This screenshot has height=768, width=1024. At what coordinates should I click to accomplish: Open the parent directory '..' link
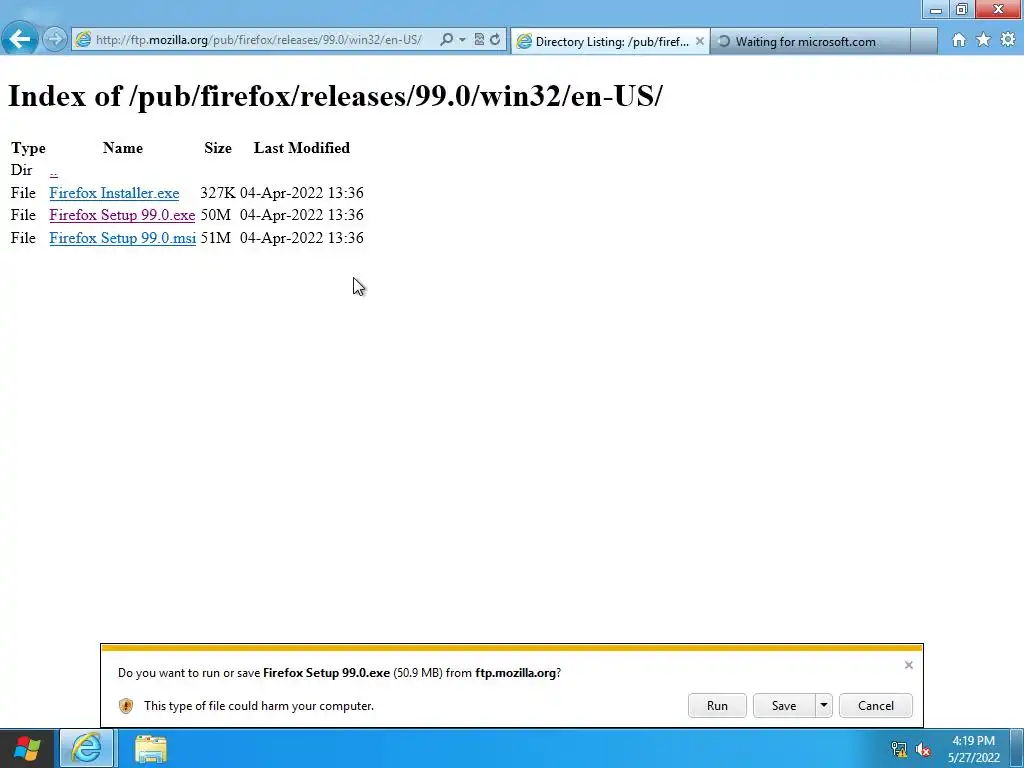pos(54,170)
